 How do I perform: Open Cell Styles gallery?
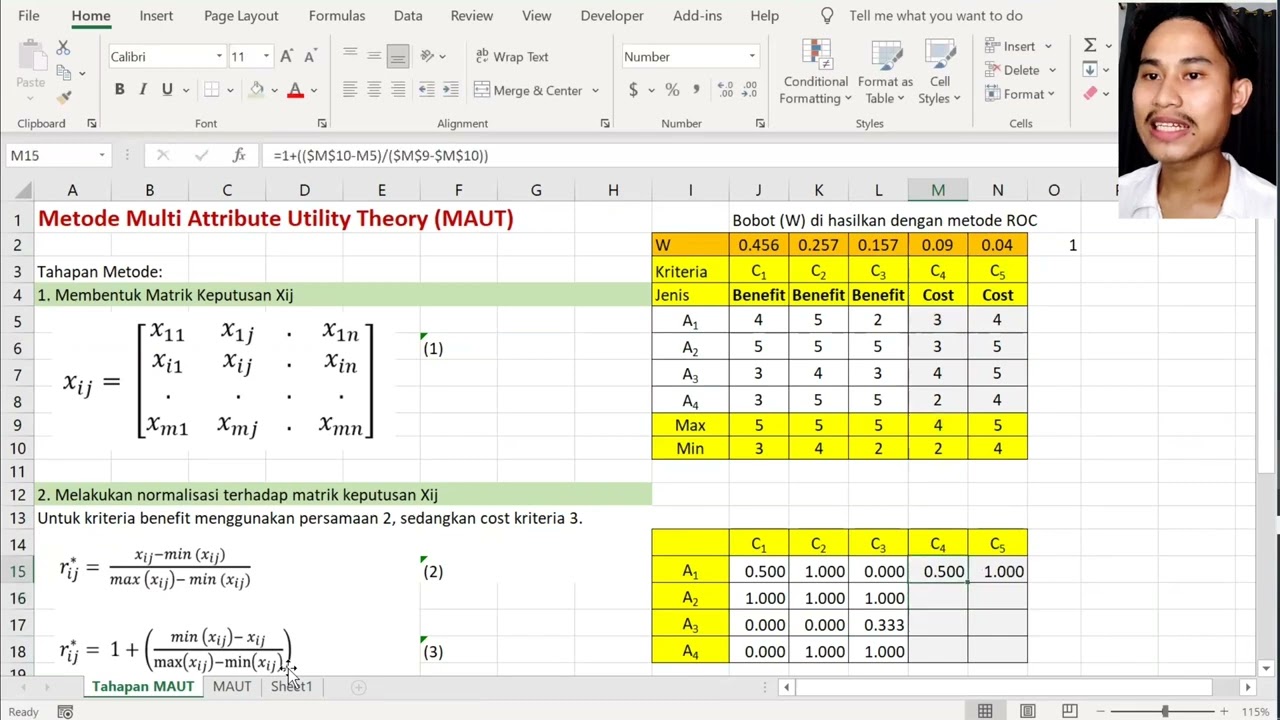click(x=940, y=72)
